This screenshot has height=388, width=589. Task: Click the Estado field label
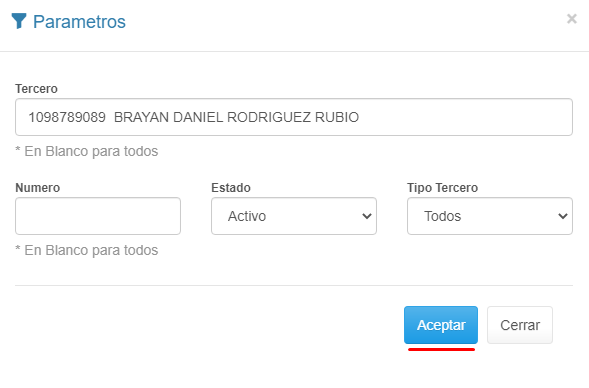tap(231, 187)
